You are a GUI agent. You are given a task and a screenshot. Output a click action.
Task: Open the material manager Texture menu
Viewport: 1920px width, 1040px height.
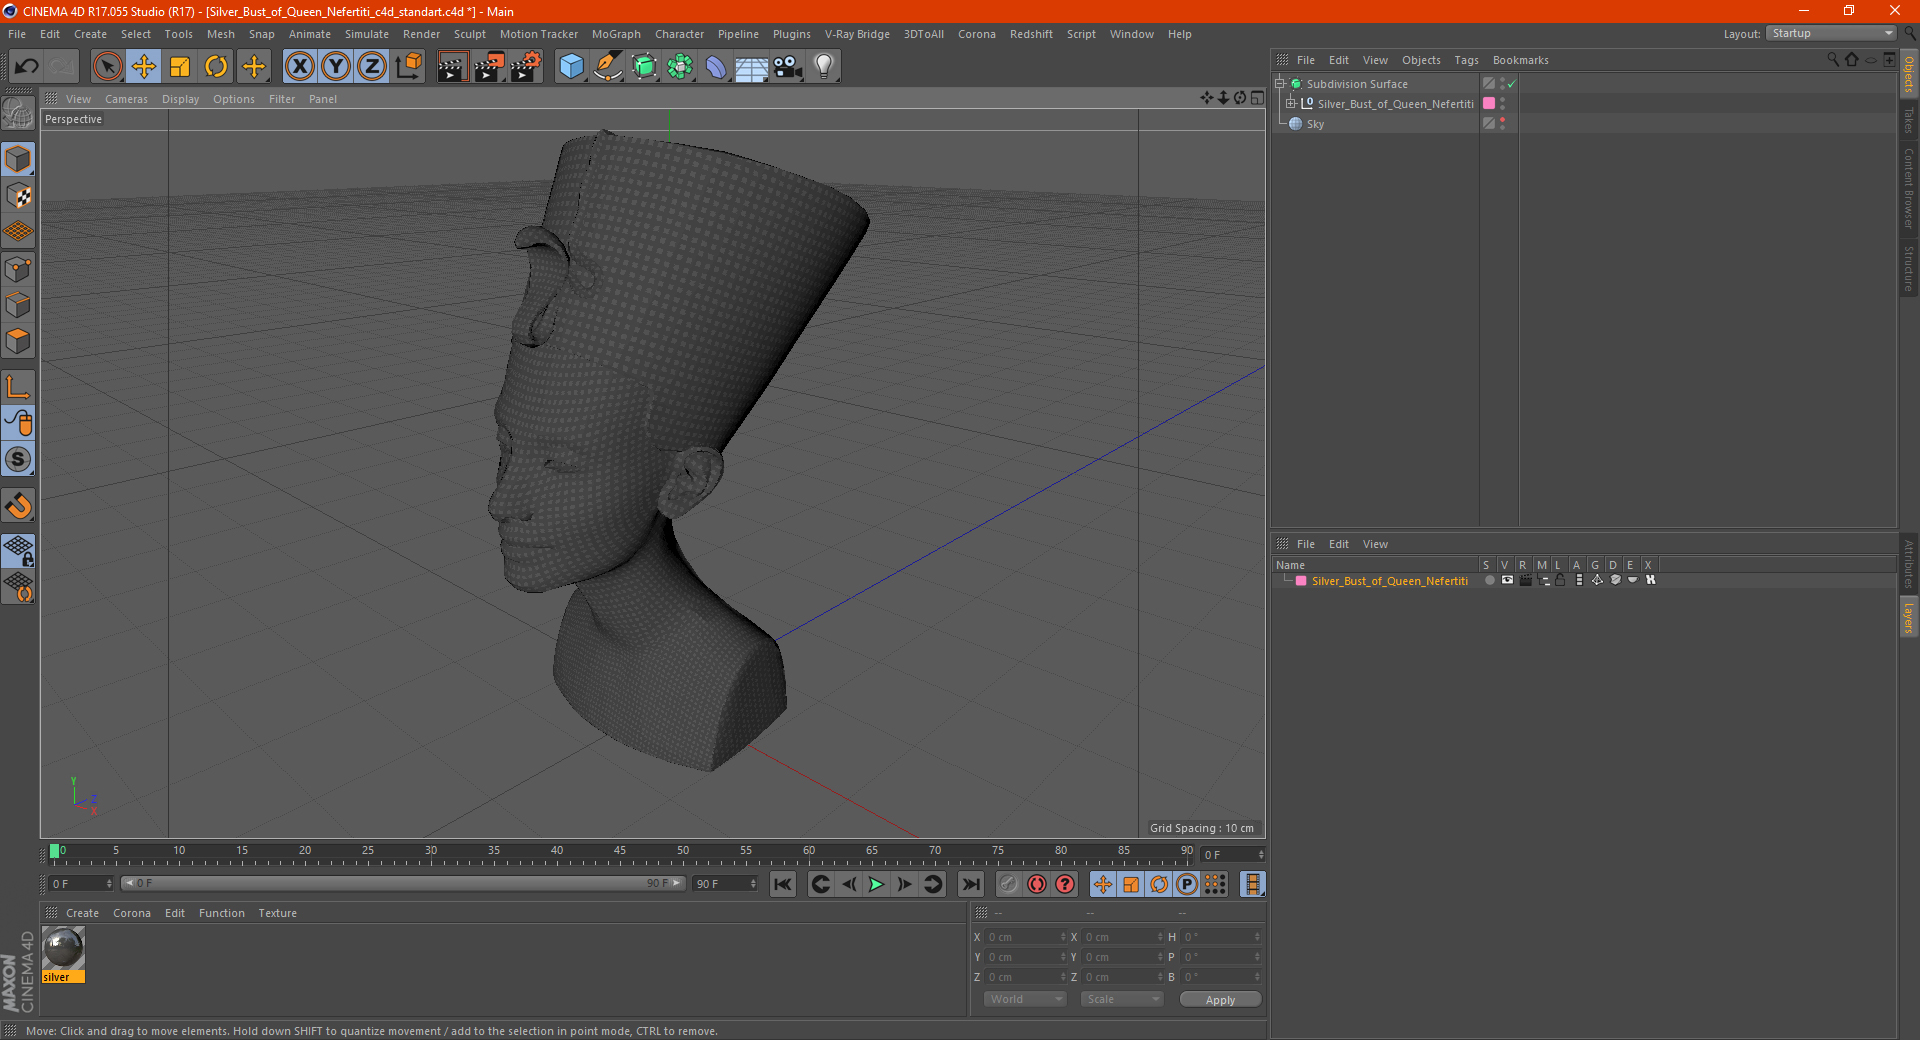tap(277, 913)
